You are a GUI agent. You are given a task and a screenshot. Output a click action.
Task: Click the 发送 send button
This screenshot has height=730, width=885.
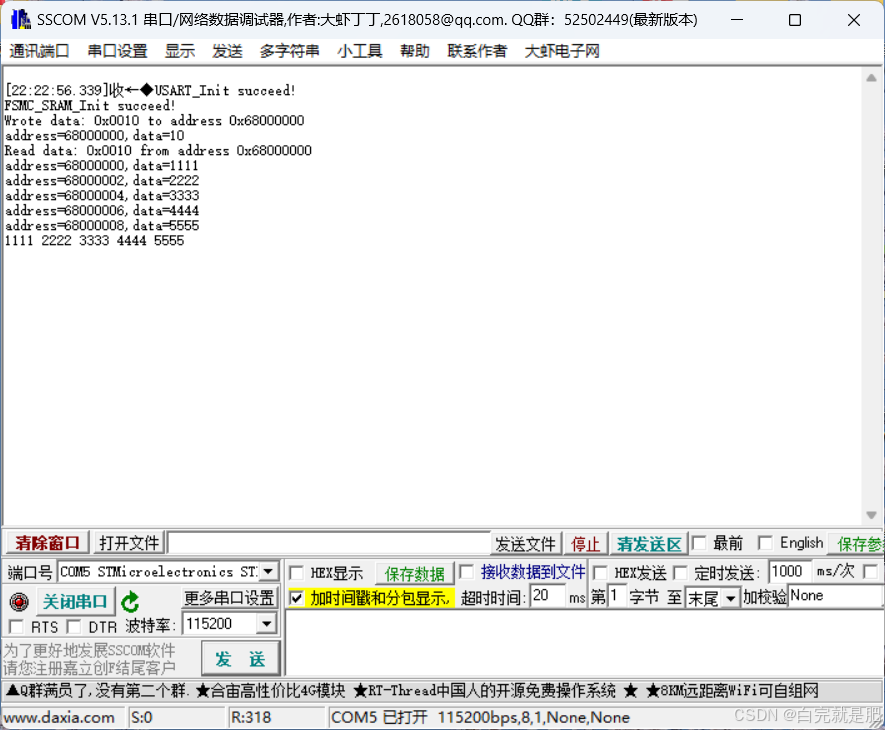click(240, 659)
